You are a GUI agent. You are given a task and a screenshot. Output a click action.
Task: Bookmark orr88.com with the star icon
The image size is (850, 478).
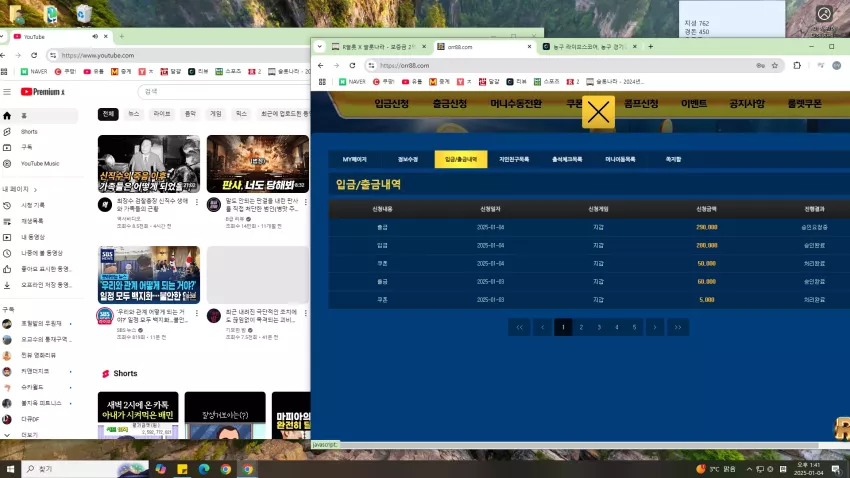pyautogui.click(x=775, y=66)
